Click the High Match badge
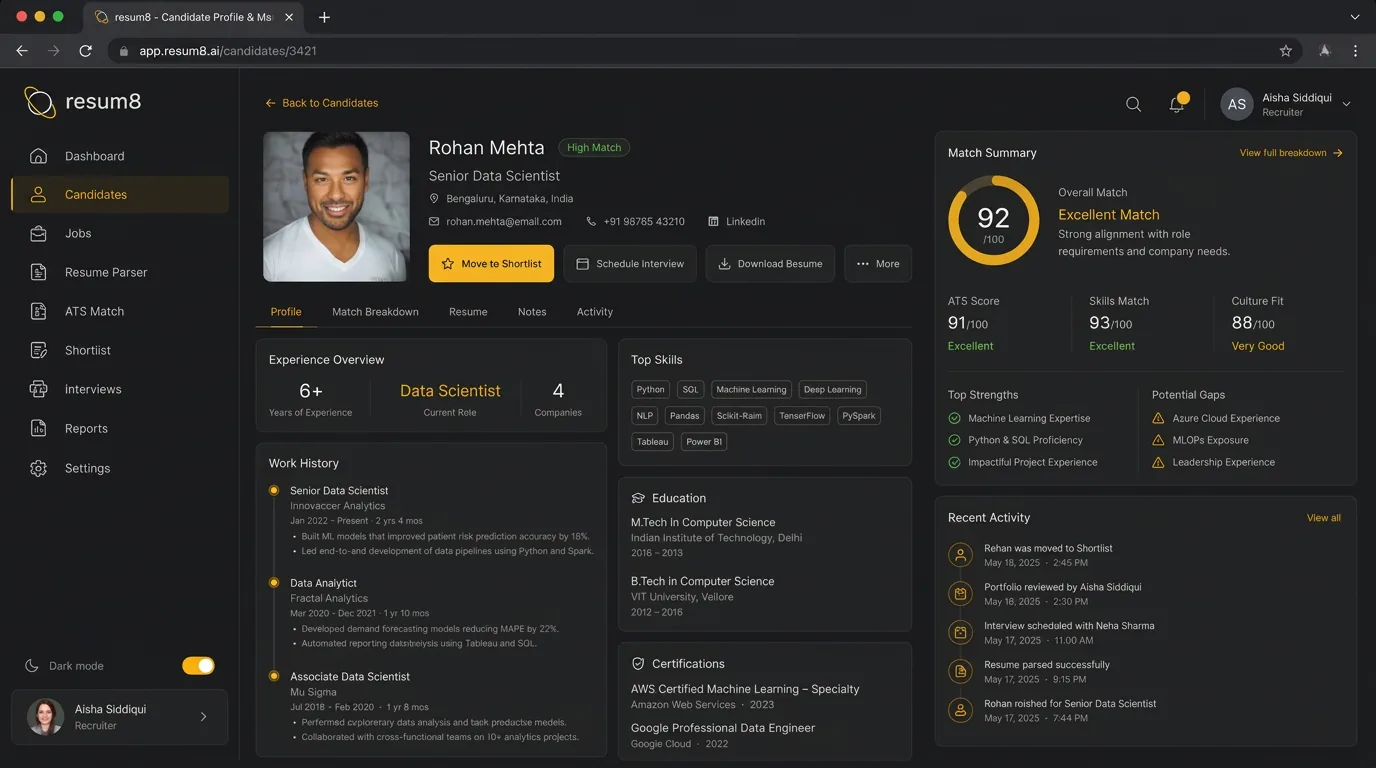The image size is (1376, 768). (x=594, y=148)
